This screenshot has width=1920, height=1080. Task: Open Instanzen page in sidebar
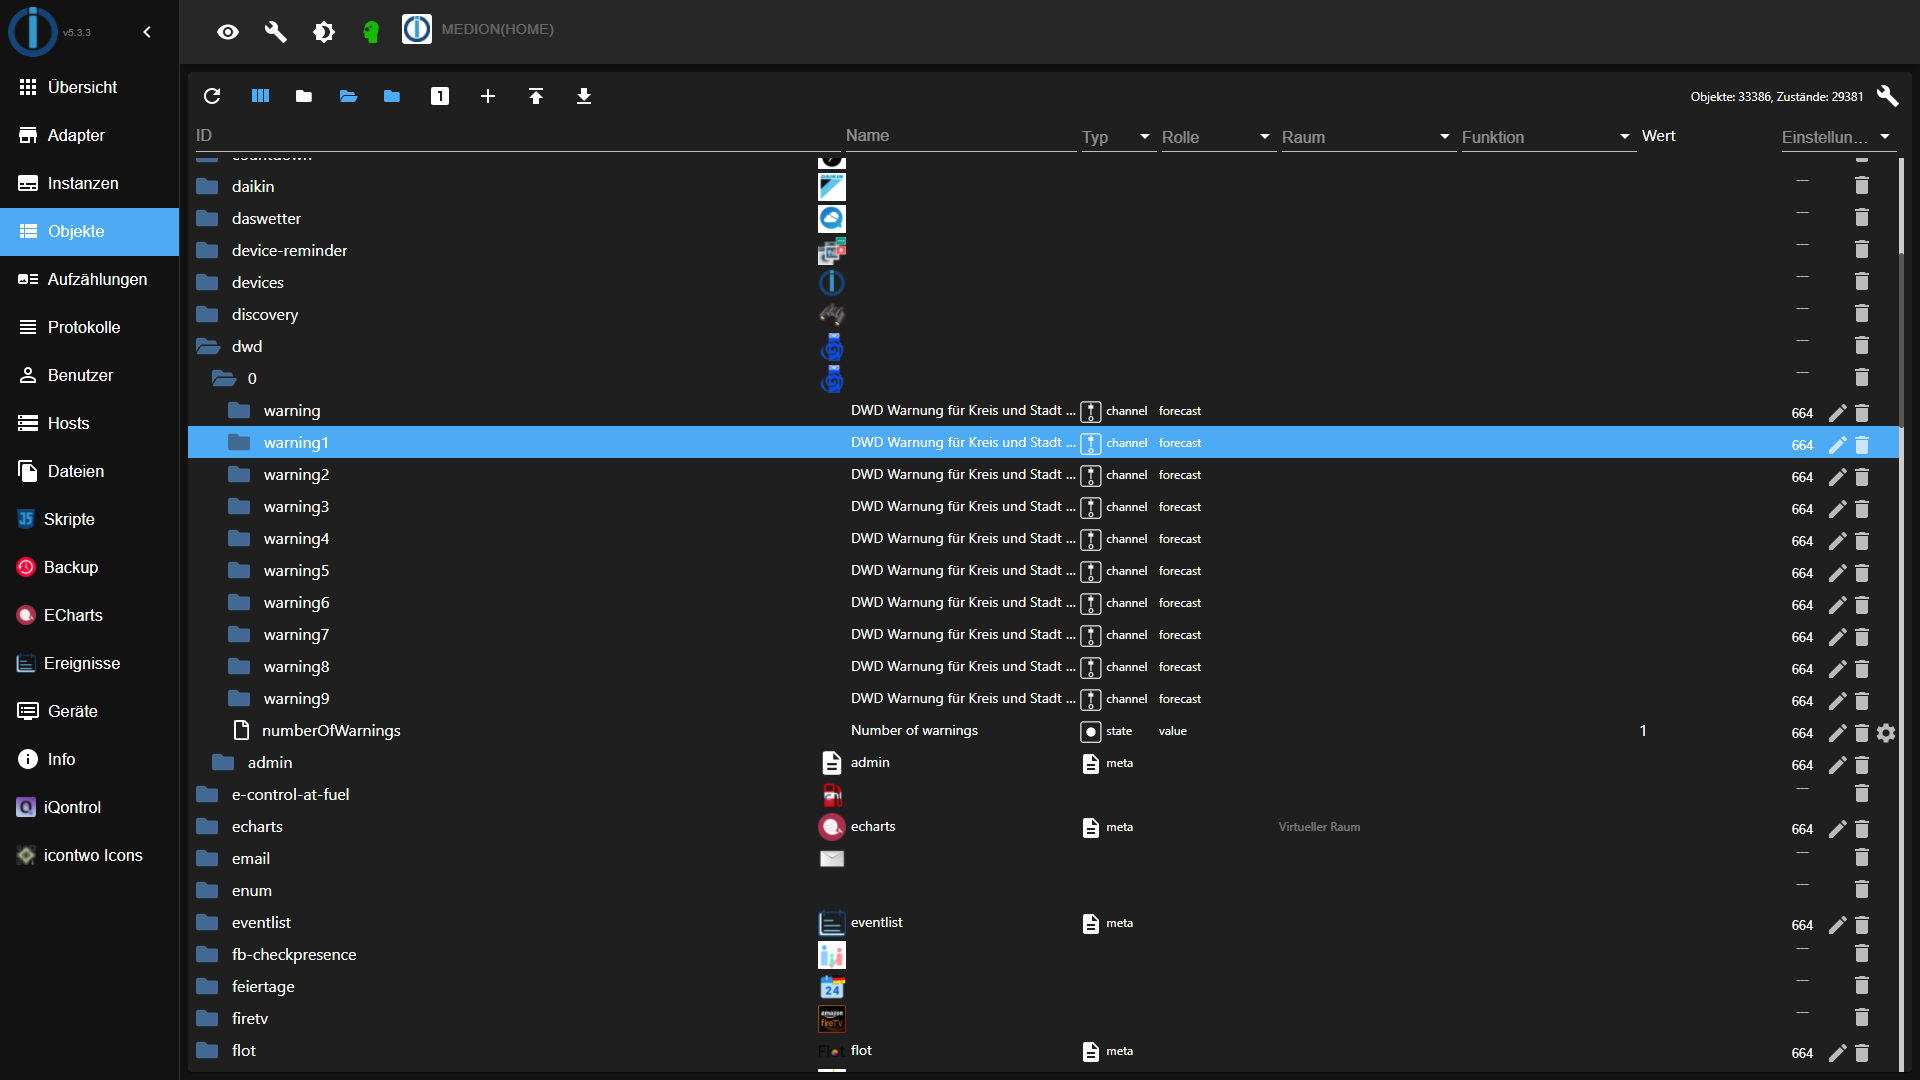90,183
